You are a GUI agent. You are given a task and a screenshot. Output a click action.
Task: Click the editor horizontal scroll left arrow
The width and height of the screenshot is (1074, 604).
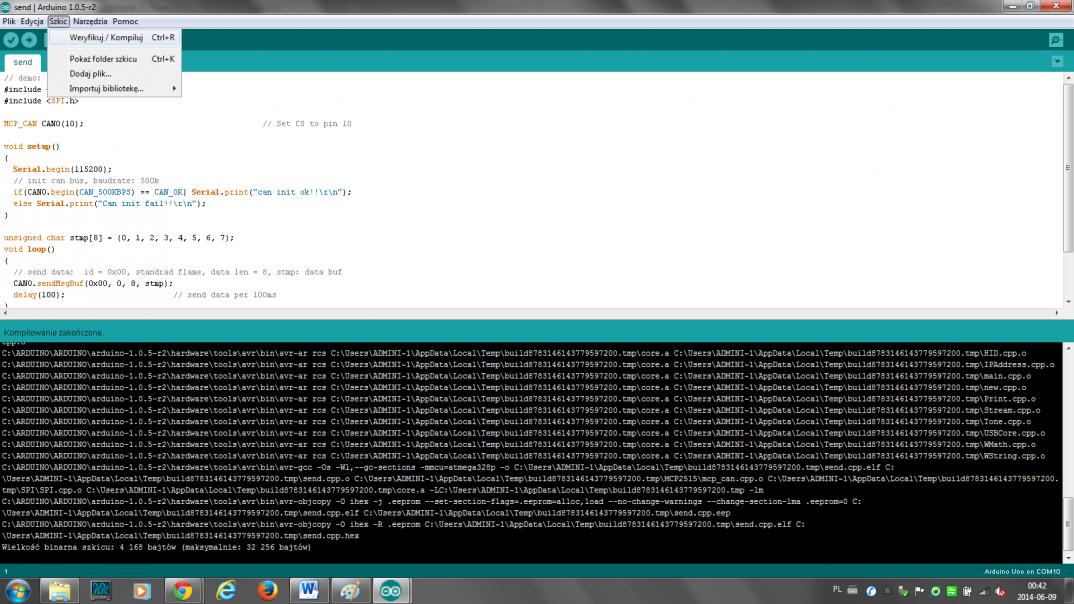click(x=5, y=312)
